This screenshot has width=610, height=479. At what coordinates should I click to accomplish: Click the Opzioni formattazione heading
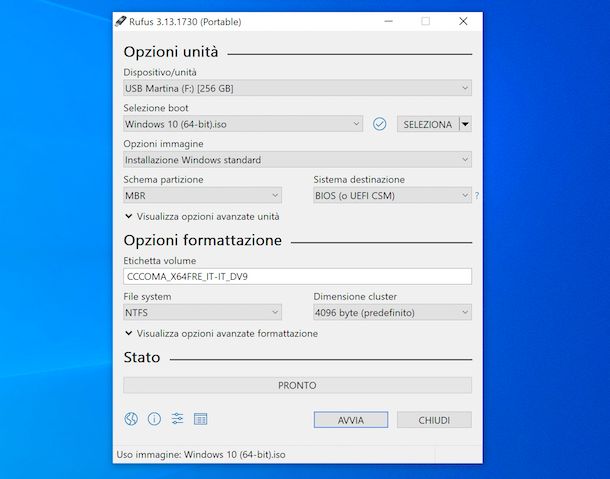203,240
